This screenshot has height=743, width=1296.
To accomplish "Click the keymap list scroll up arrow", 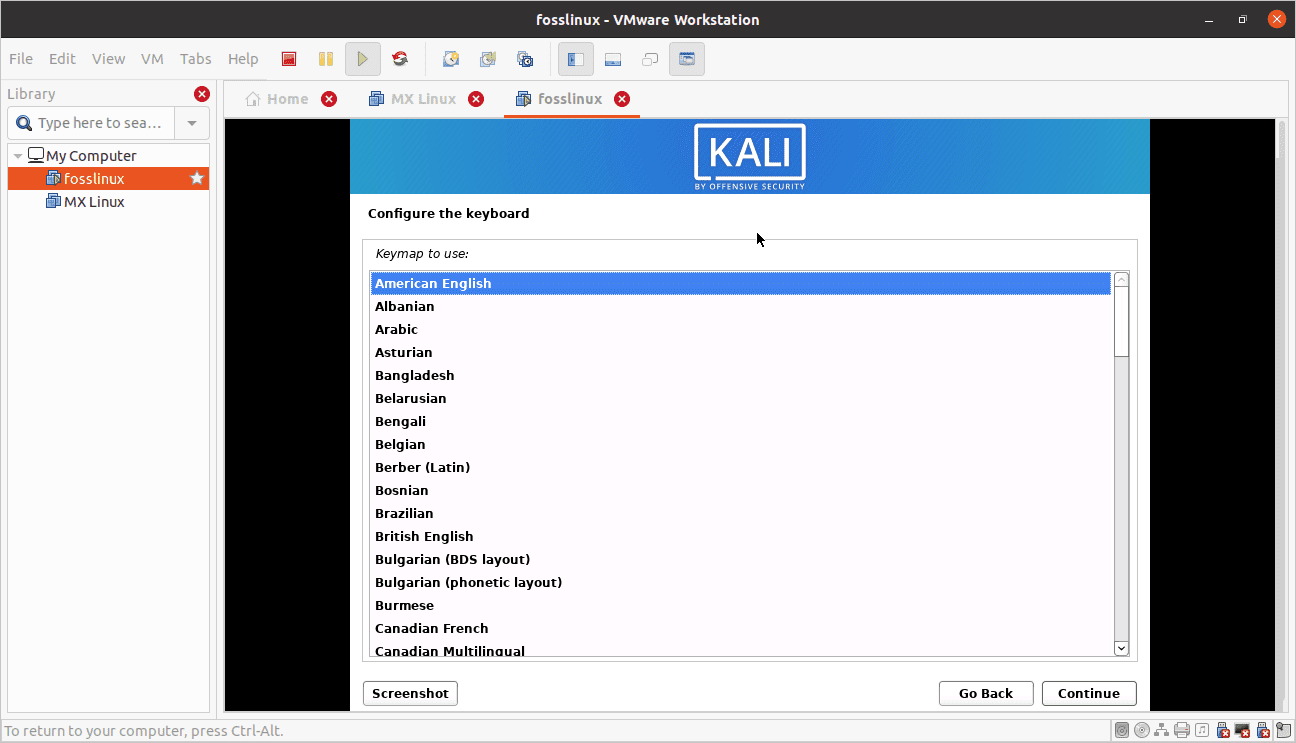I will tap(1121, 280).
